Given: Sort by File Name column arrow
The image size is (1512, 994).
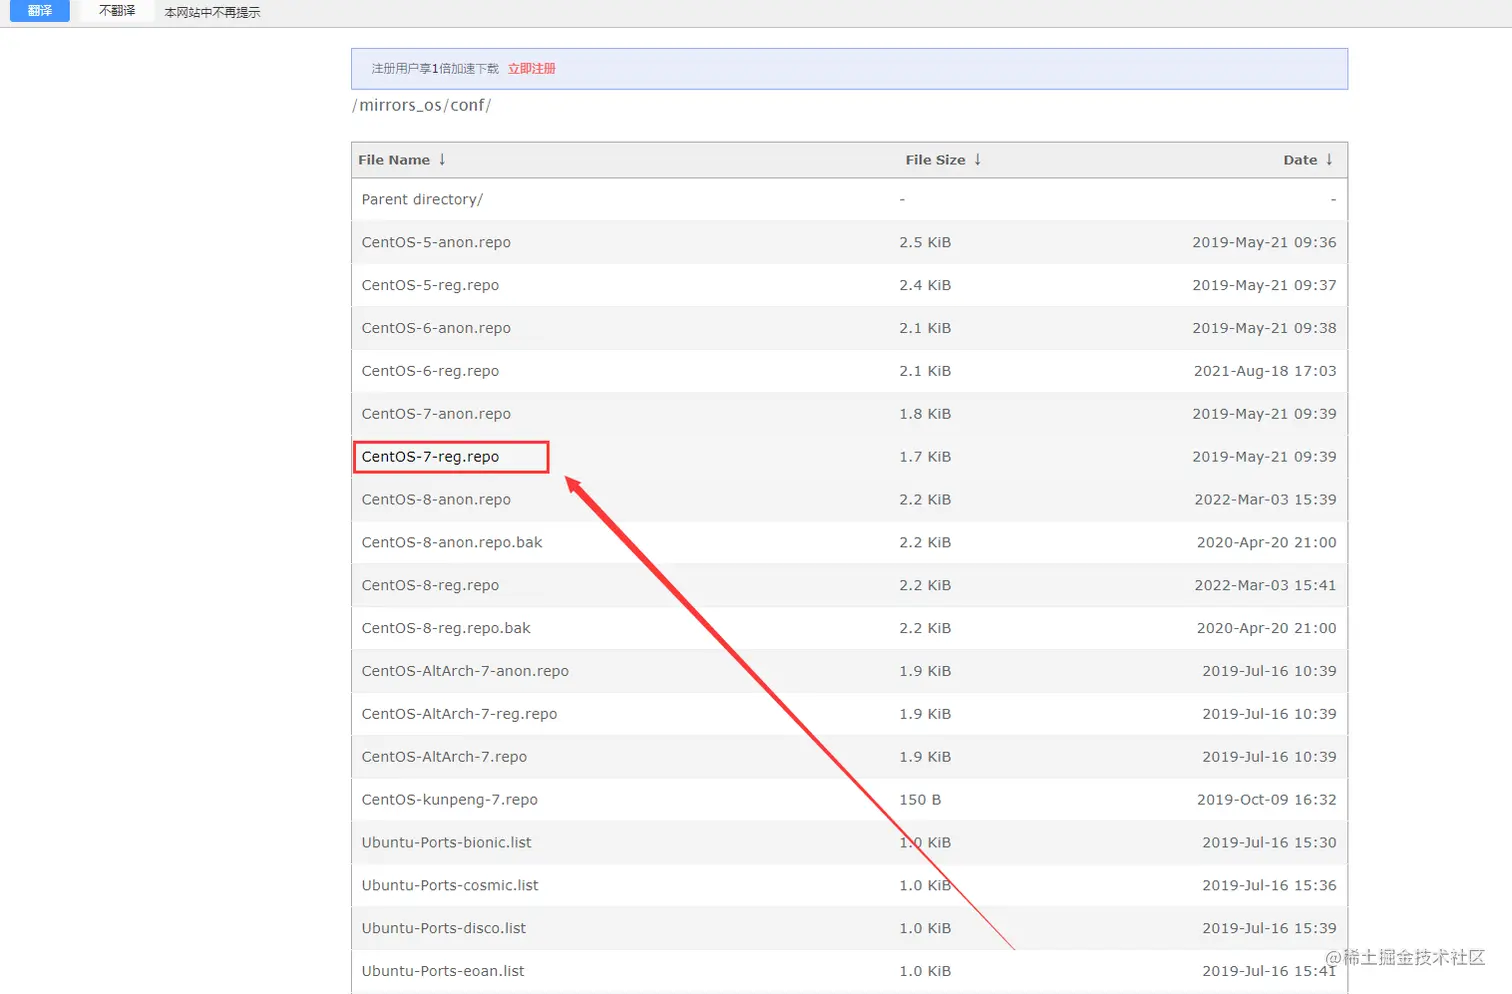Looking at the screenshot, I should [x=442, y=160].
